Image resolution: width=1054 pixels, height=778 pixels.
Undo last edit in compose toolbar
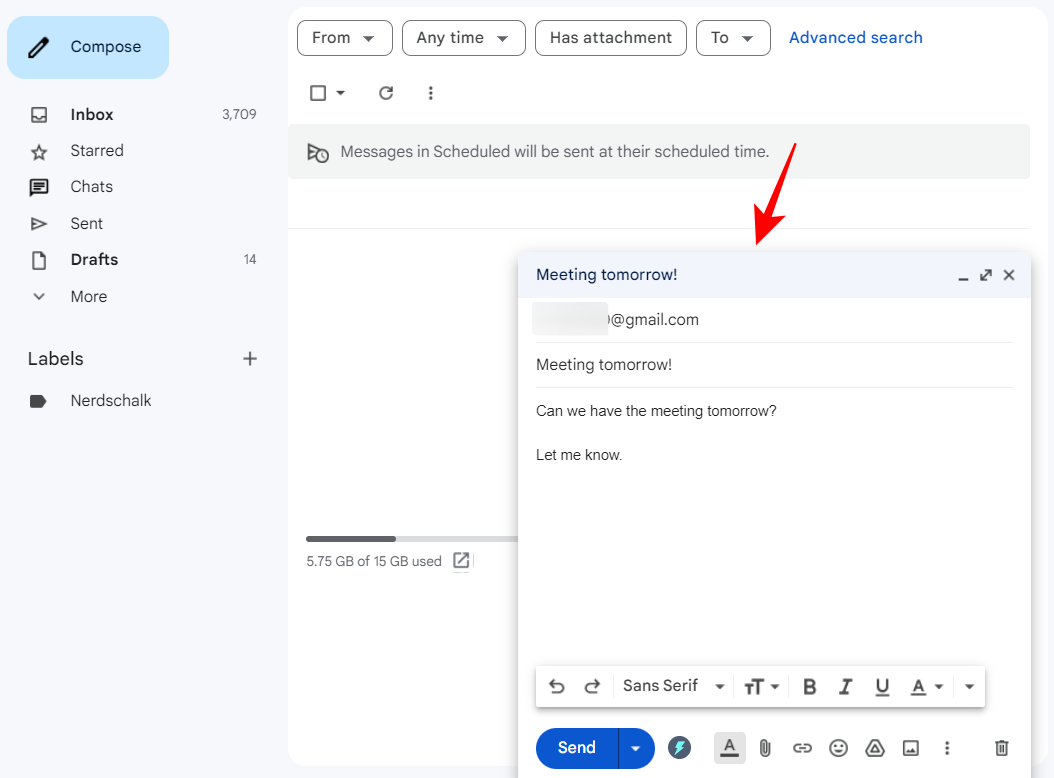click(557, 686)
